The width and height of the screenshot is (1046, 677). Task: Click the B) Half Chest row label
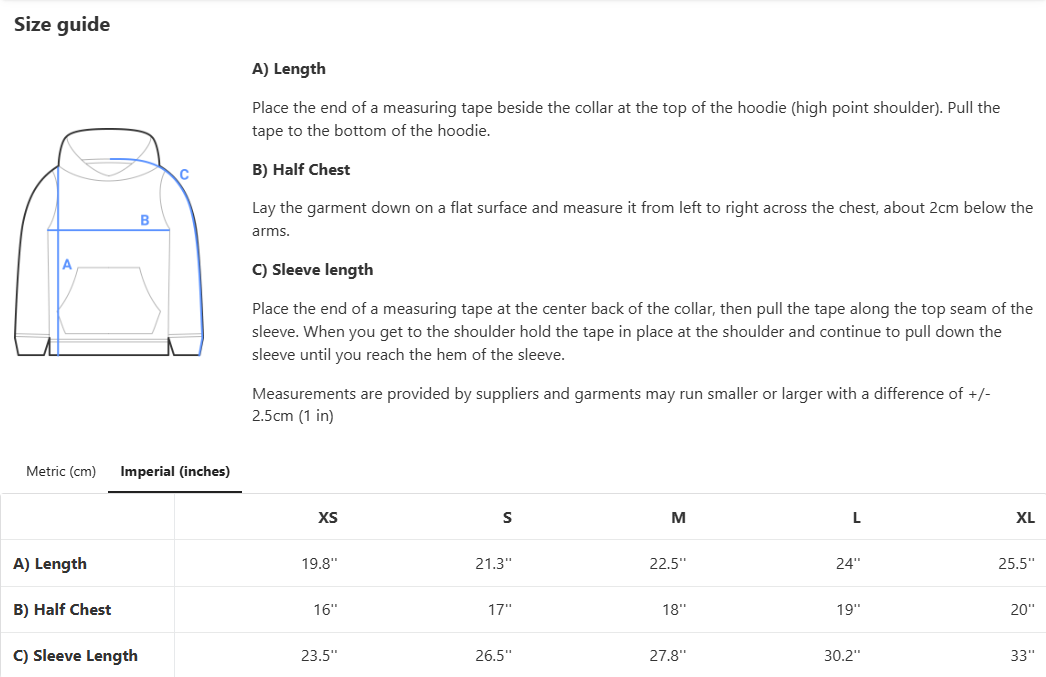(x=62, y=610)
